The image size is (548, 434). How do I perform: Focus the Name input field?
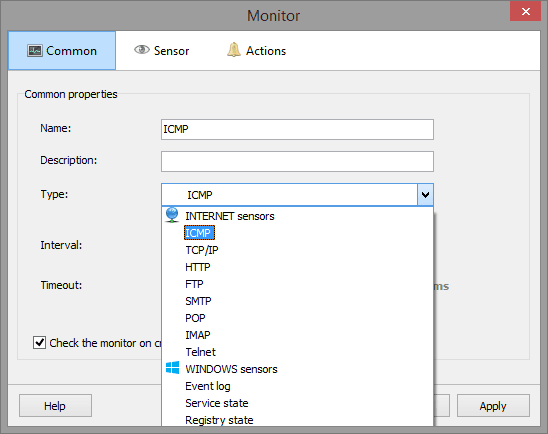(297, 129)
